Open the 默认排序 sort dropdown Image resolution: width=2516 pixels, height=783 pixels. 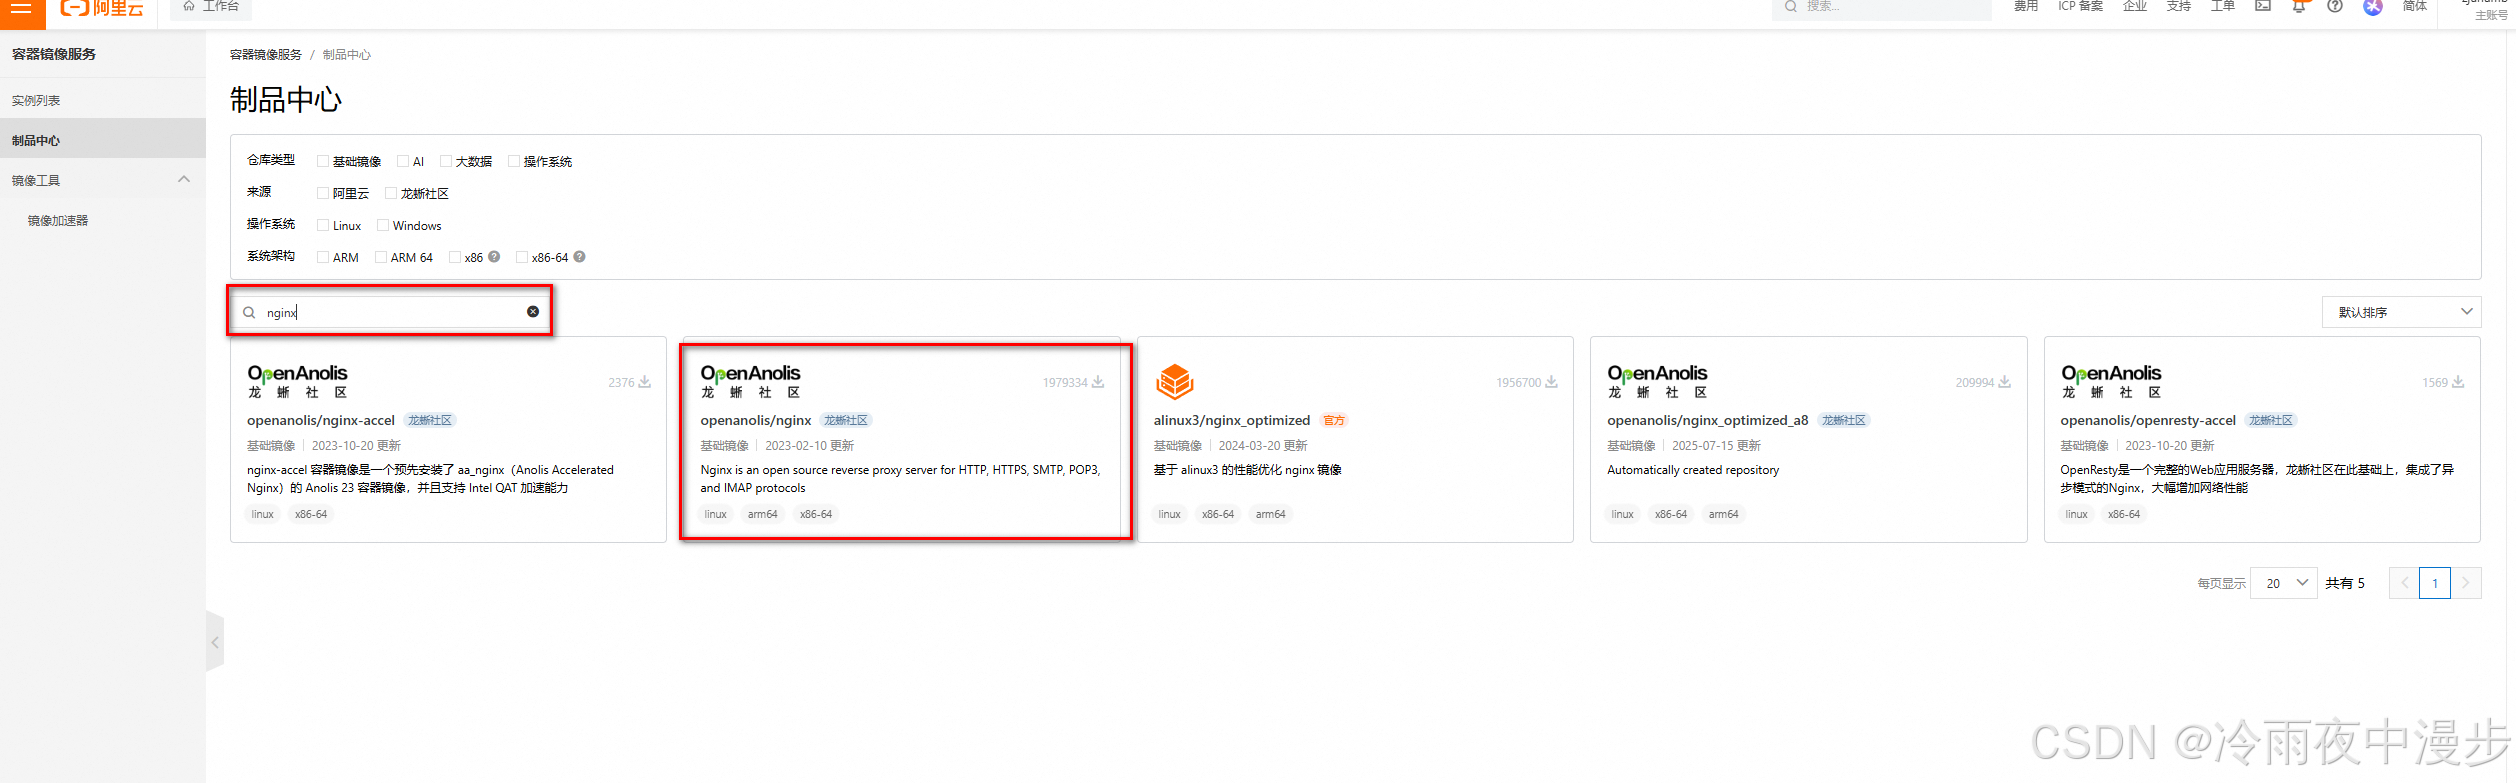point(2401,312)
